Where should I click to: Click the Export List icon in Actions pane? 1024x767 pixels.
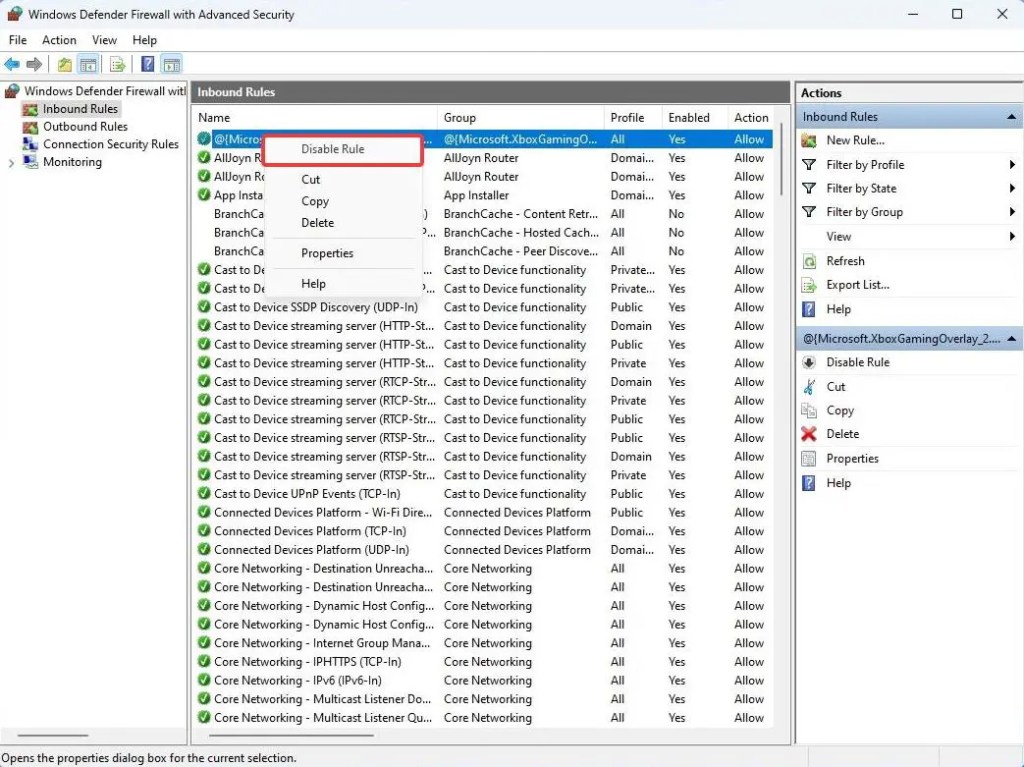809,285
